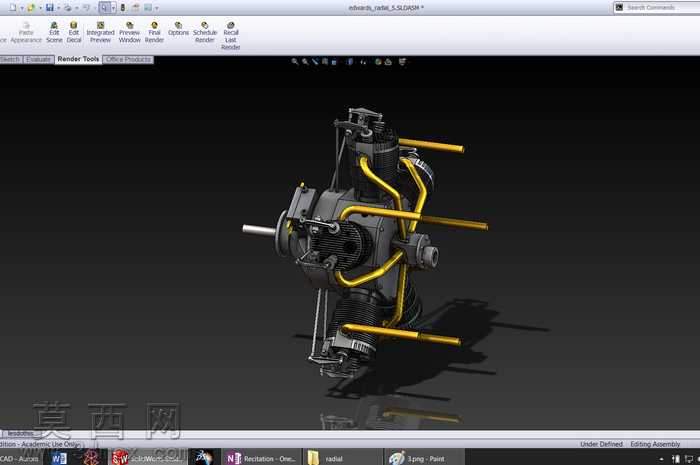Select the Render Tools tab
The height and width of the screenshot is (465, 700).
[x=78, y=59]
